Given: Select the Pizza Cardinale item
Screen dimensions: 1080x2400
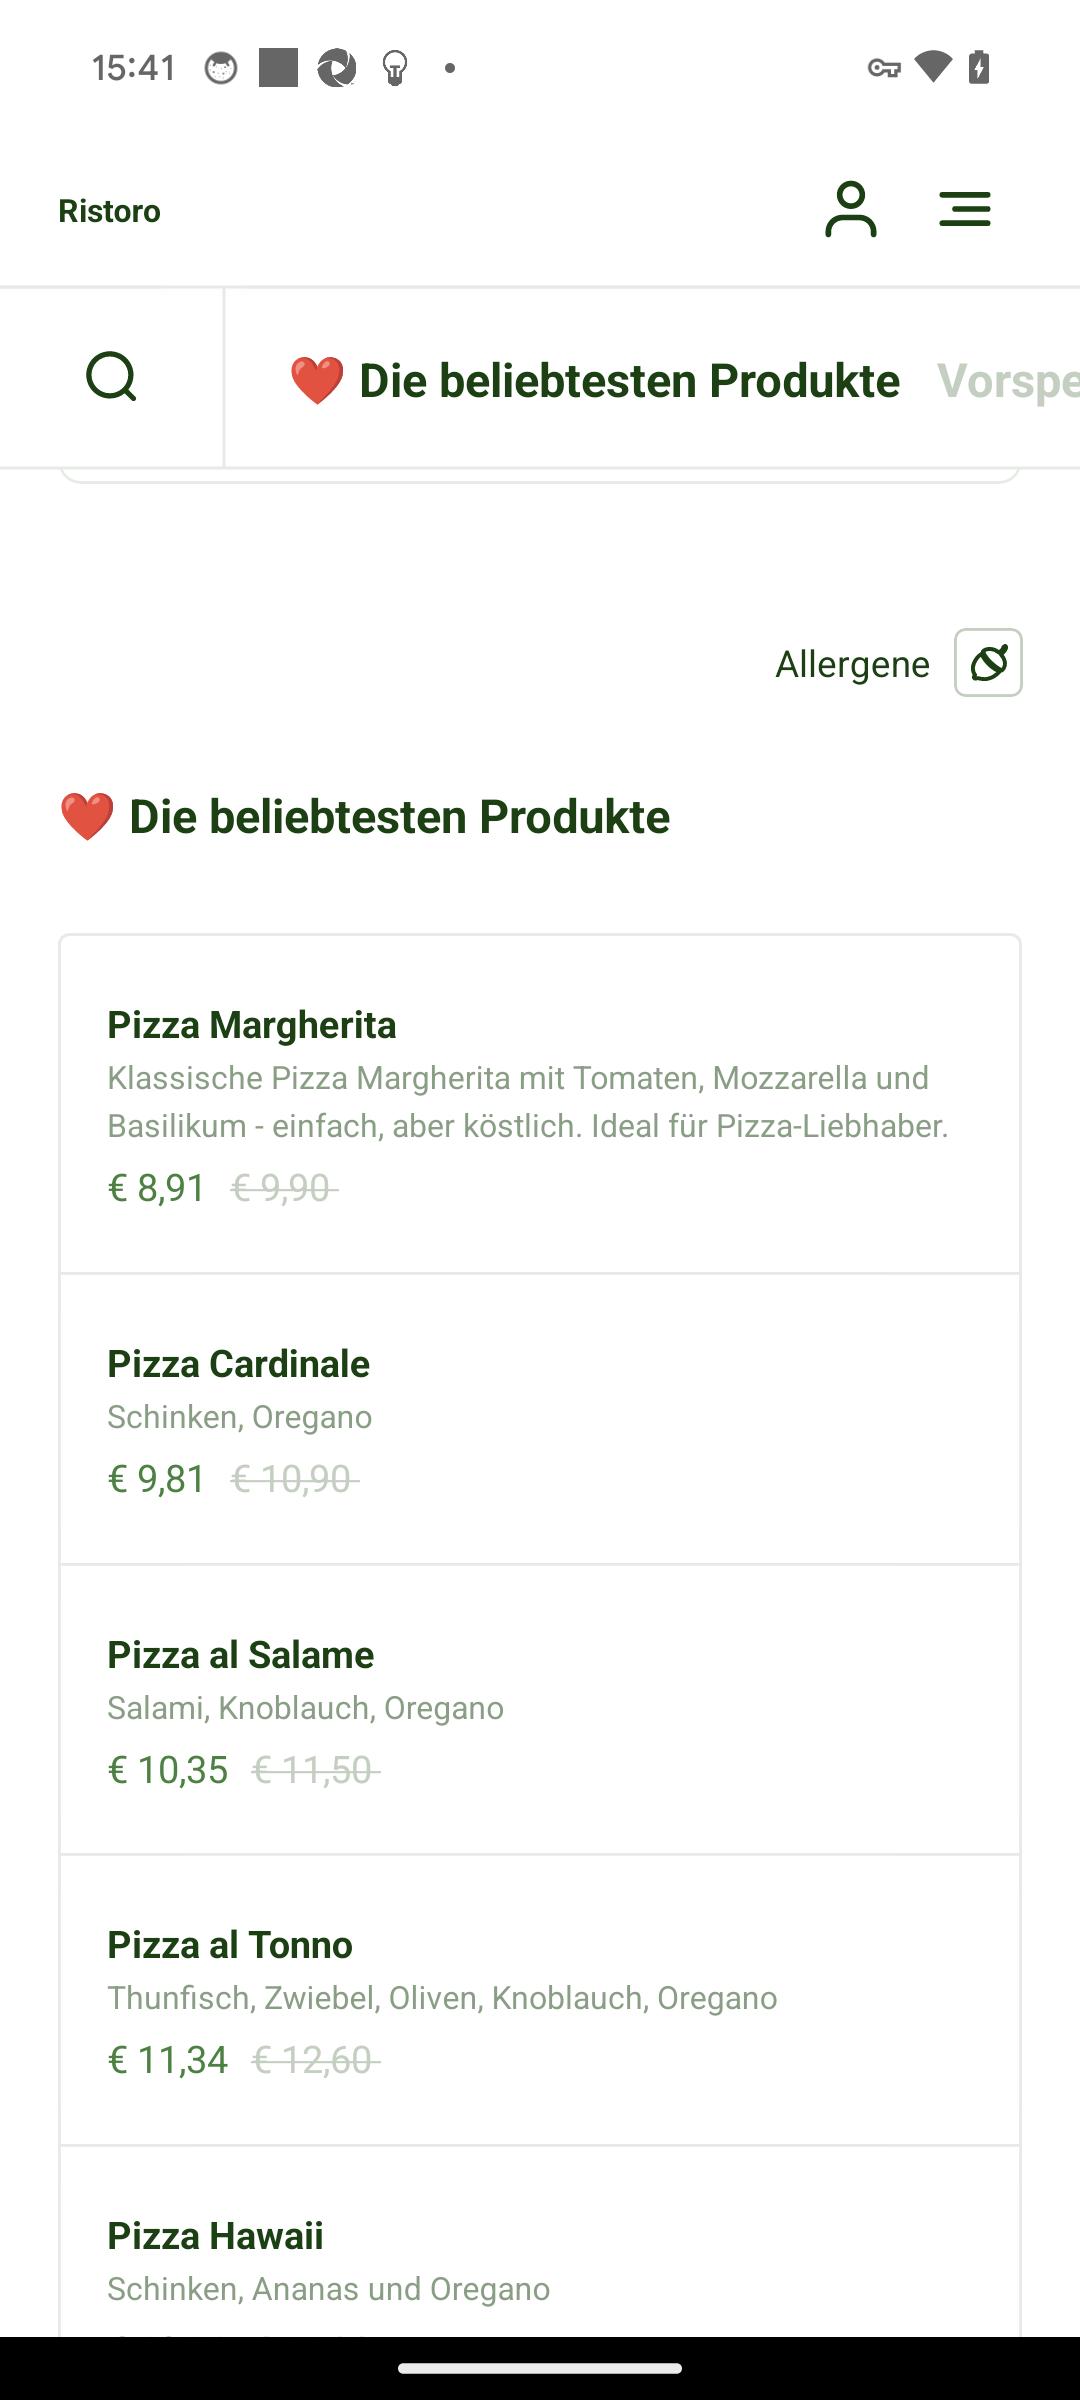Looking at the screenshot, I should point(540,1419).
